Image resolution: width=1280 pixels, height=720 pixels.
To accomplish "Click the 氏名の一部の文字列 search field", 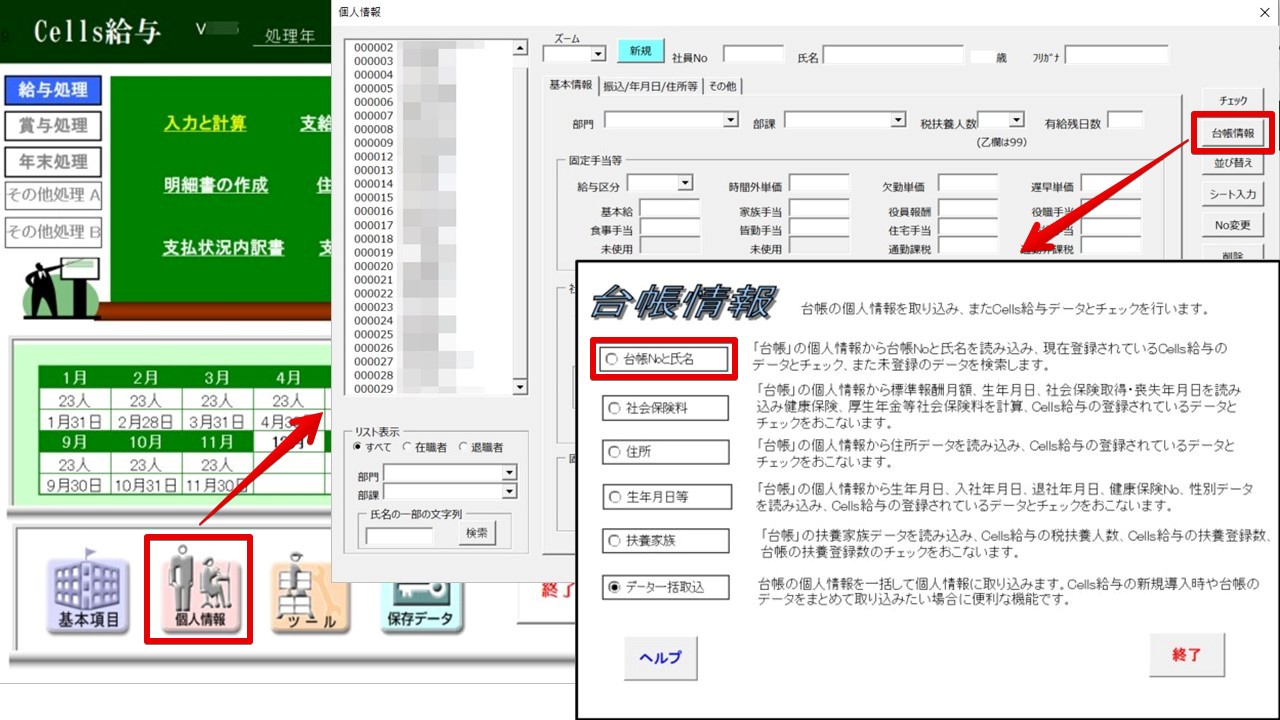I will tap(400, 535).
